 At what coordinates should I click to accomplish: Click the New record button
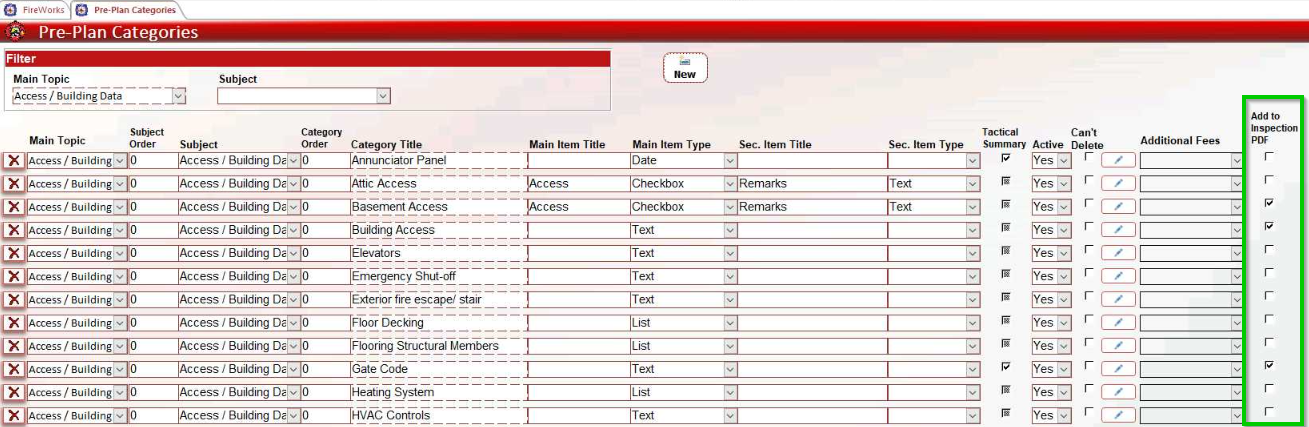(685, 68)
